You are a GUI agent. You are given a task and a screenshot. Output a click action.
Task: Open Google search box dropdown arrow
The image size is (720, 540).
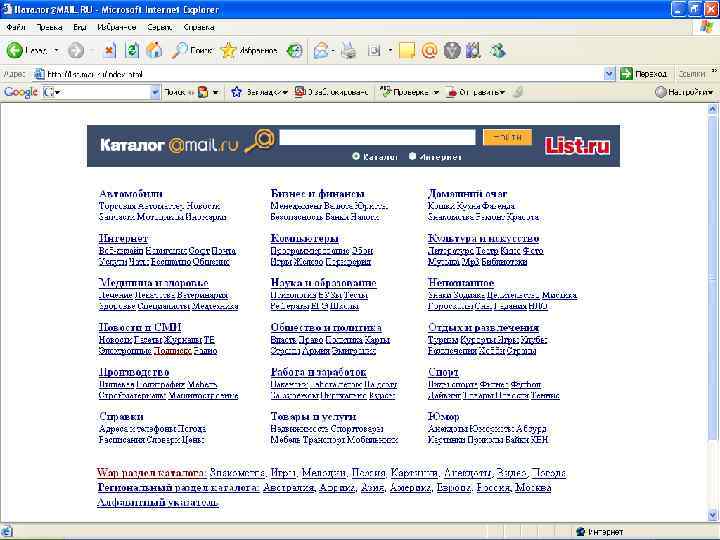point(155,92)
